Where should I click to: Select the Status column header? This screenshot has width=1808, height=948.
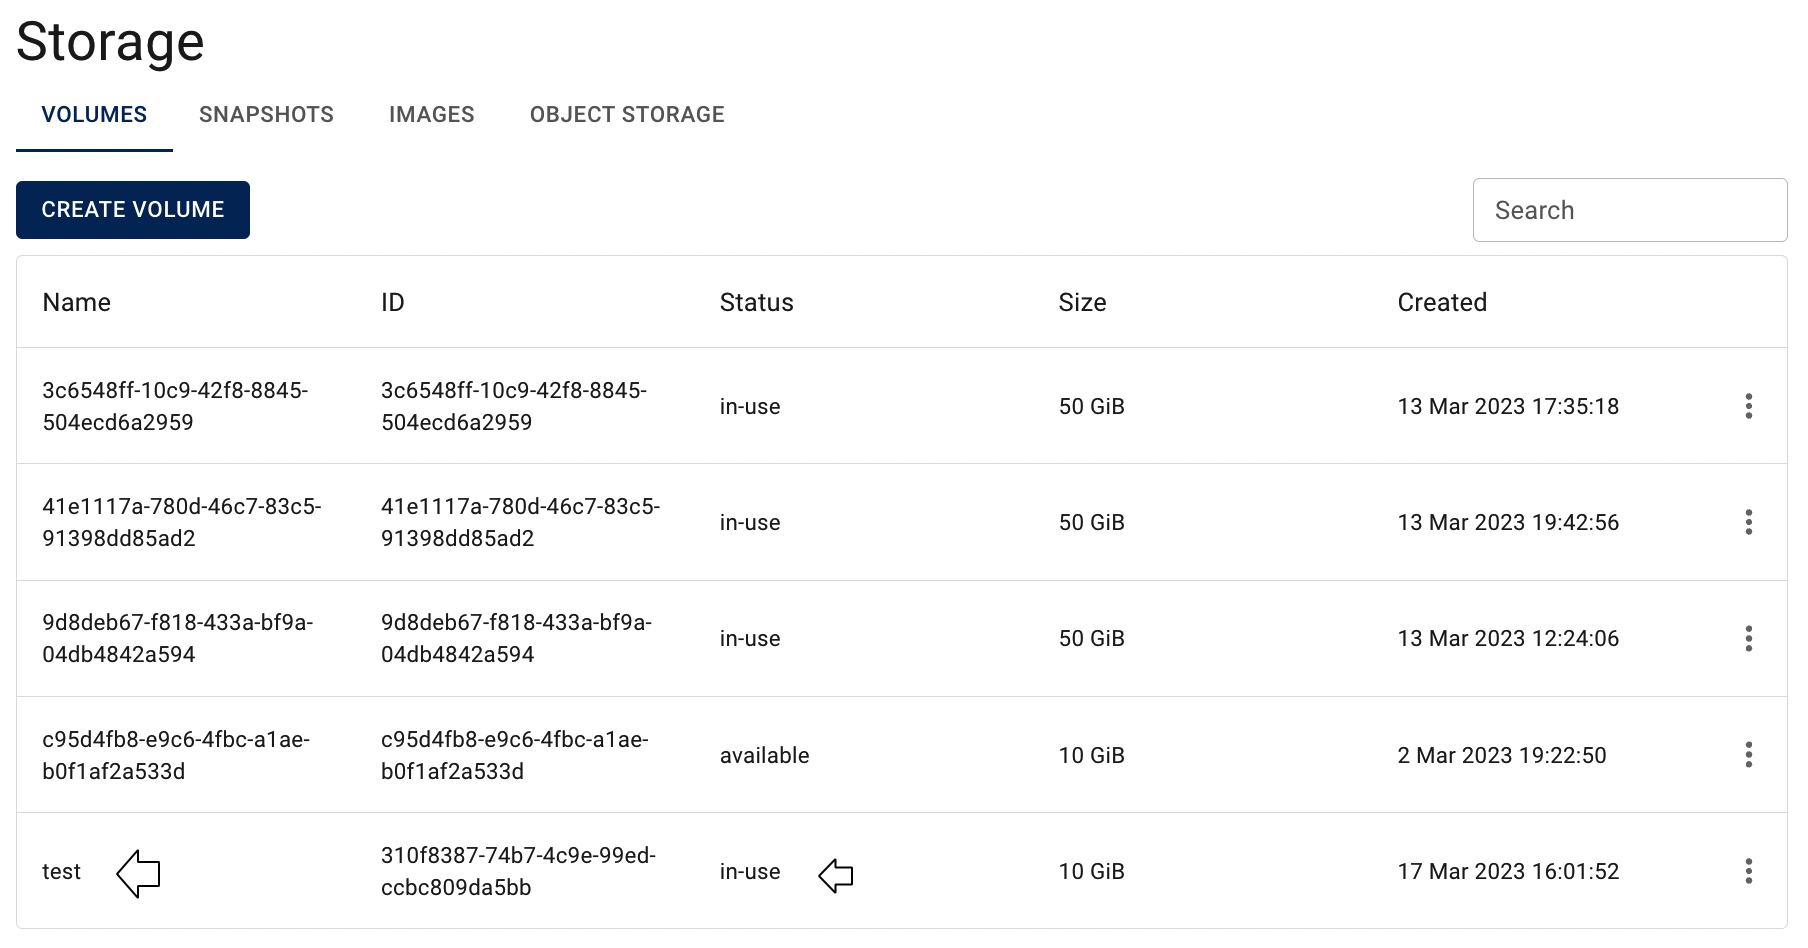757,303
